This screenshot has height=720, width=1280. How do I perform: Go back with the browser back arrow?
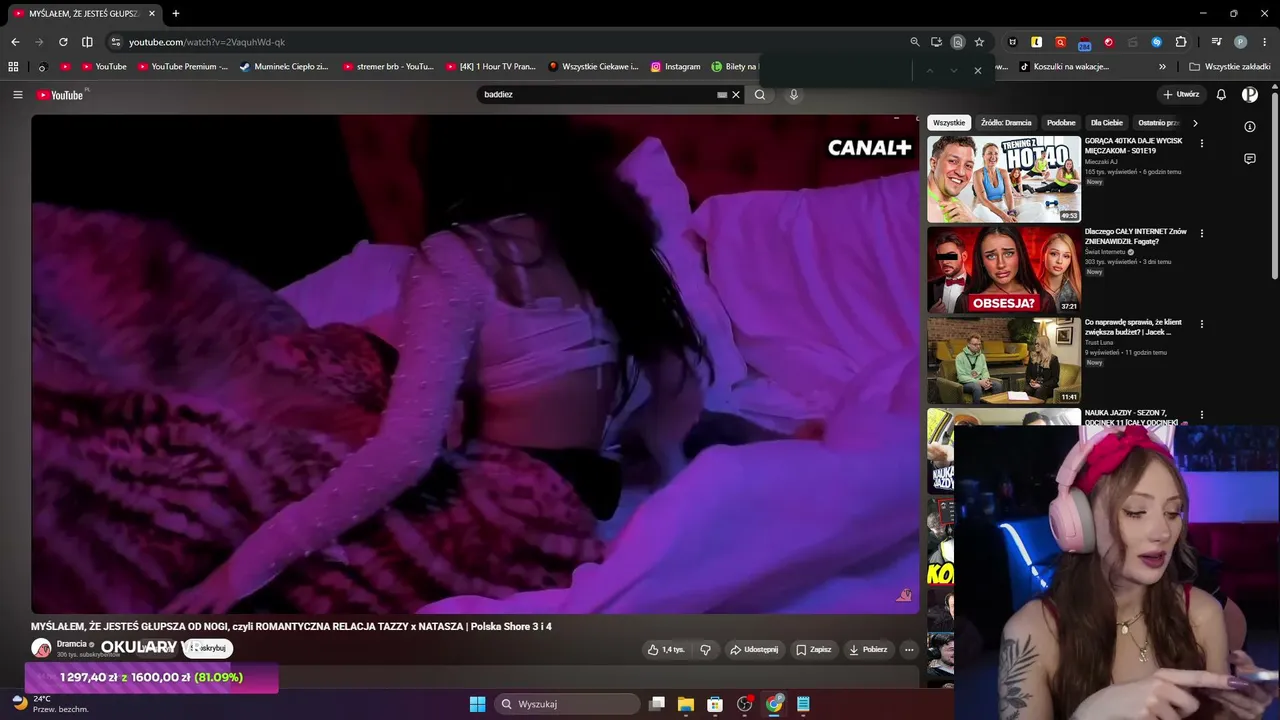click(15, 42)
